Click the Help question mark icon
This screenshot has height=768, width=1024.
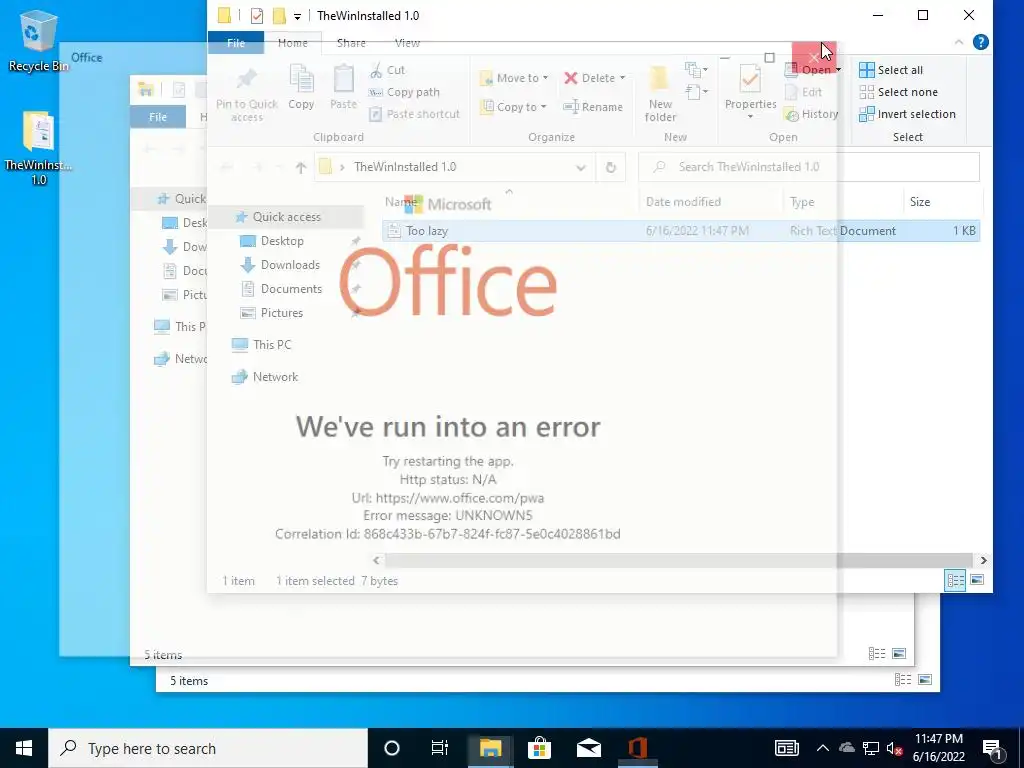tap(980, 42)
